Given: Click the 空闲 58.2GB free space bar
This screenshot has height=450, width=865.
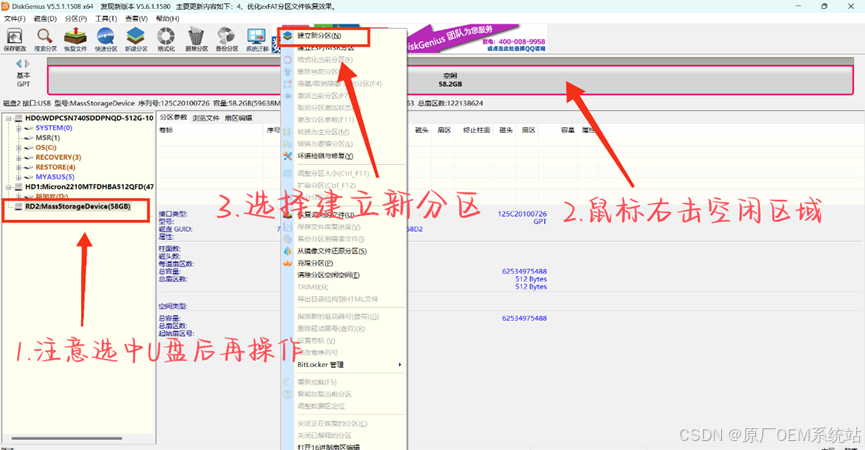Looking at the screenshot, I should [x=450, y=80].
